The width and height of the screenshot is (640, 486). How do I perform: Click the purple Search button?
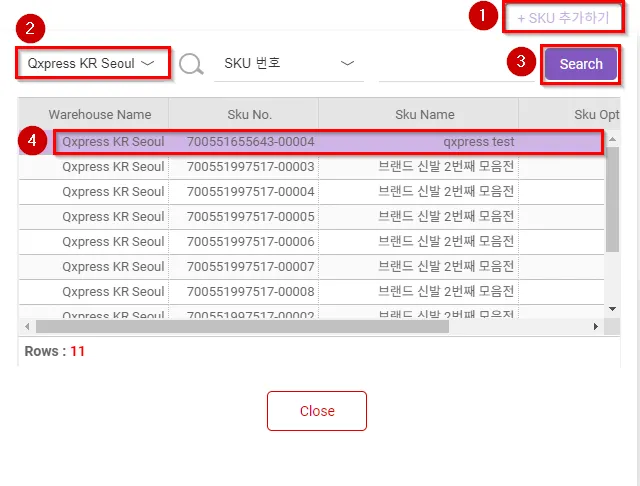580,64
